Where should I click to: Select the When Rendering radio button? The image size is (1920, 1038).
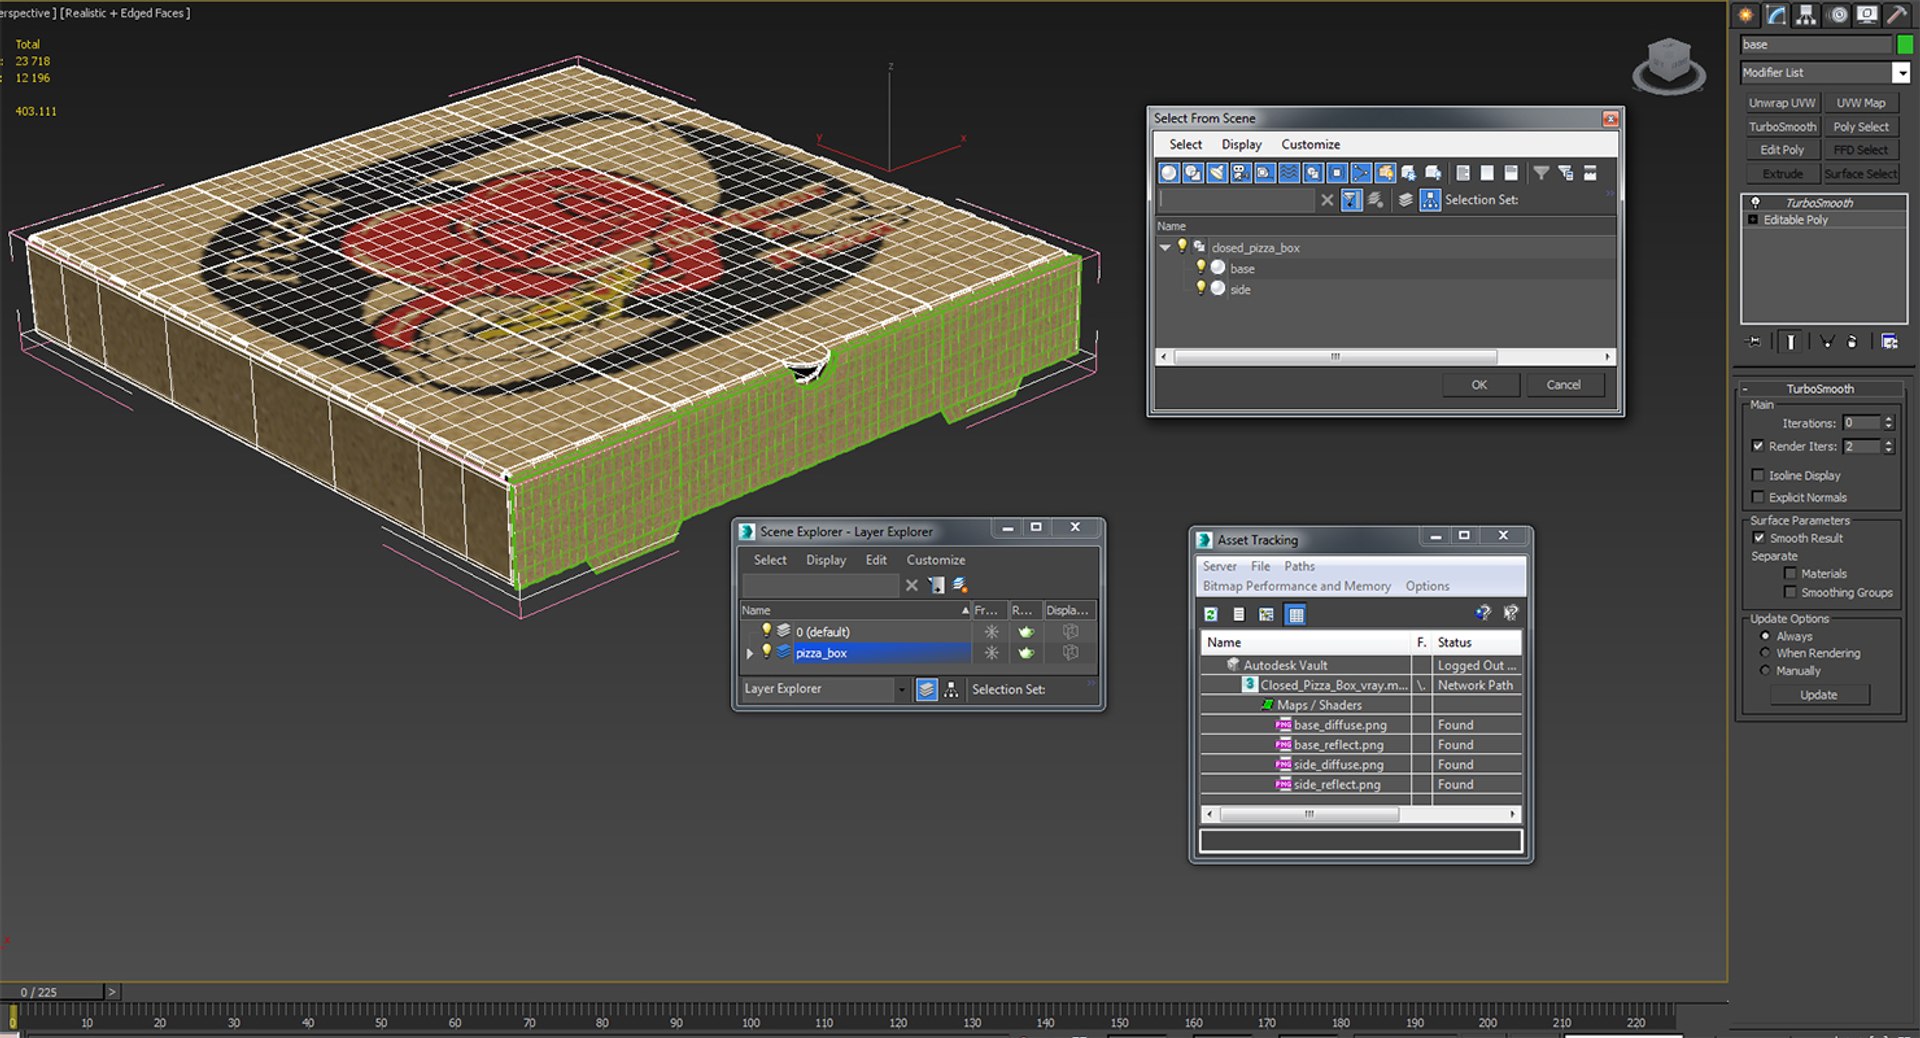point(1765,653)
